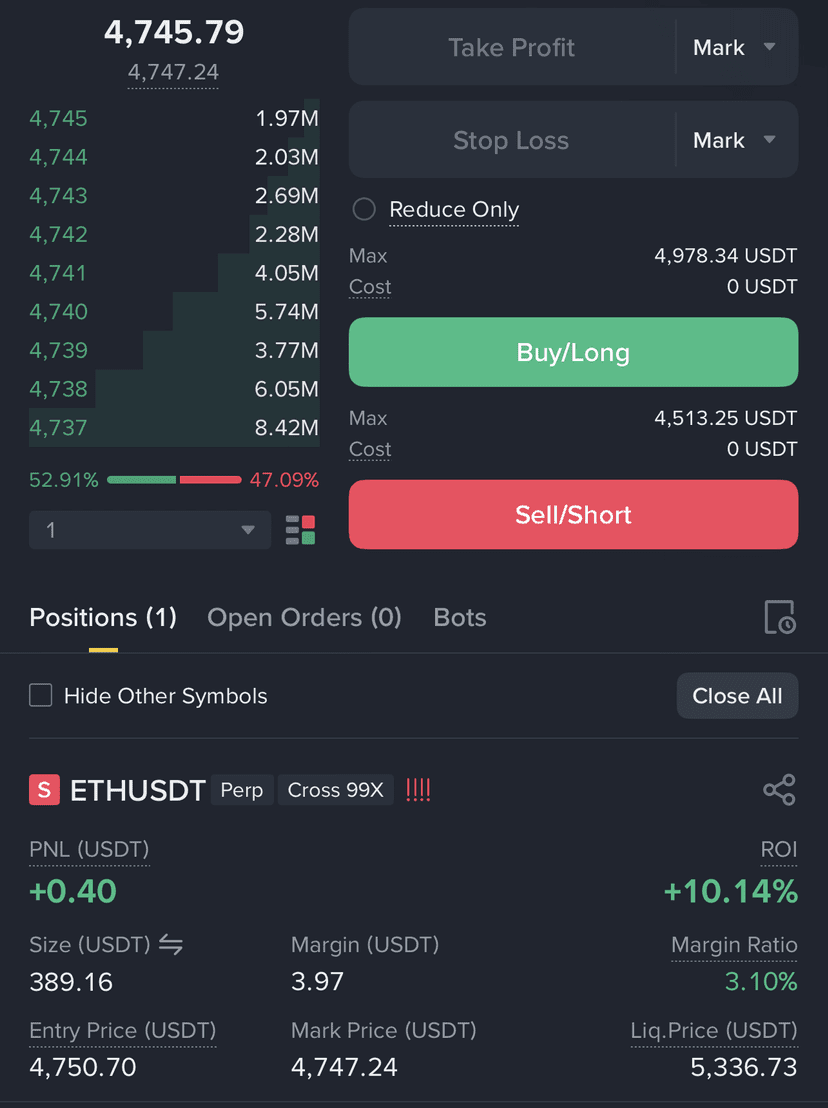Tap the Take Profit input field

point(511,47)
